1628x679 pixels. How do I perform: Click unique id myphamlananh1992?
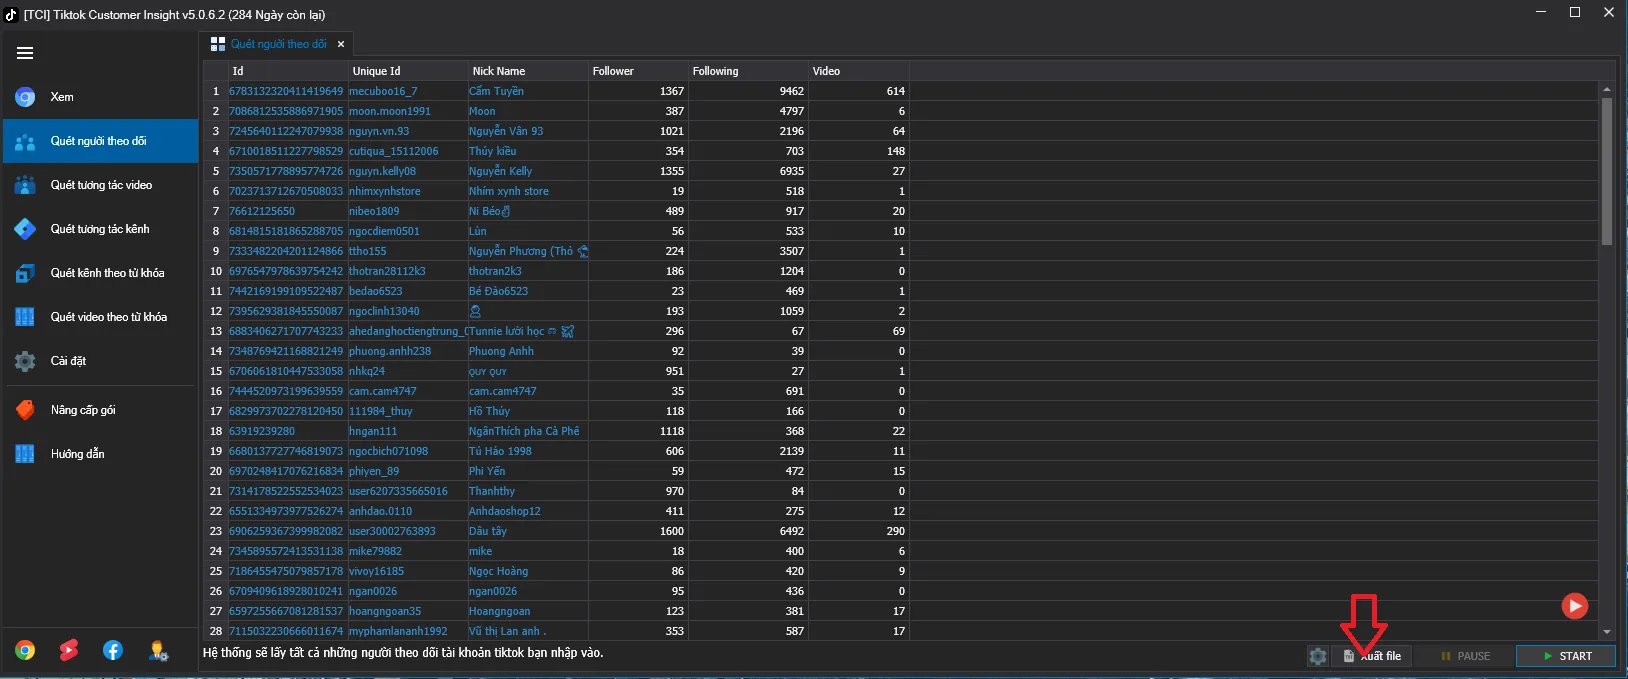(398, 631)
